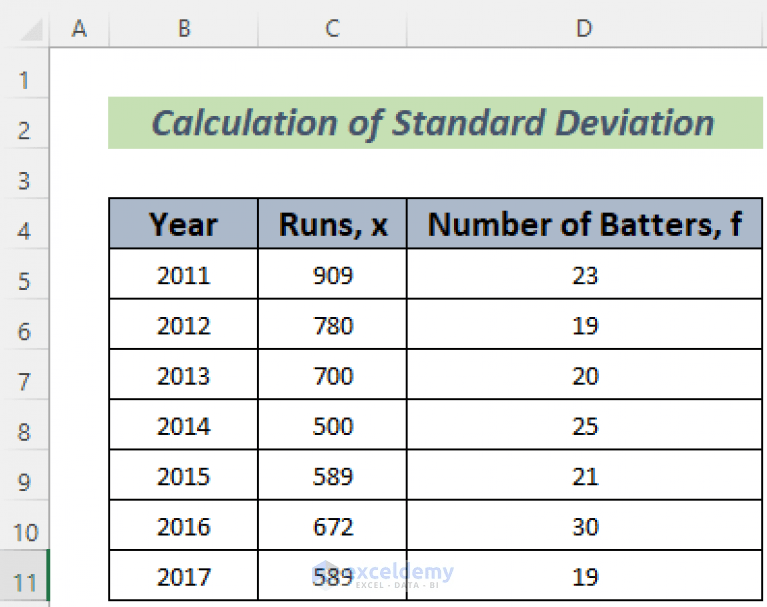The width and height of the screenshot is (767, 607).
Task: Select the cell containing 2013
Action: (x=183, y=375)
